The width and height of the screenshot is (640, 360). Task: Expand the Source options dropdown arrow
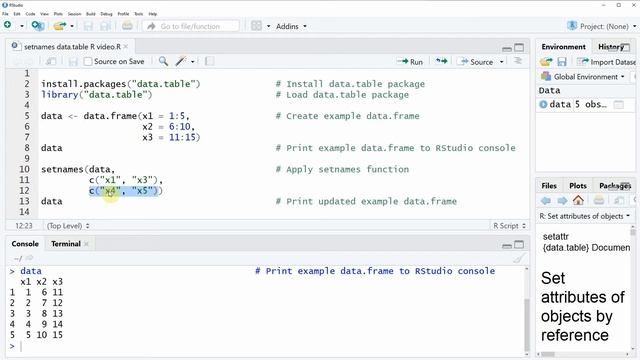pos(502,62)
